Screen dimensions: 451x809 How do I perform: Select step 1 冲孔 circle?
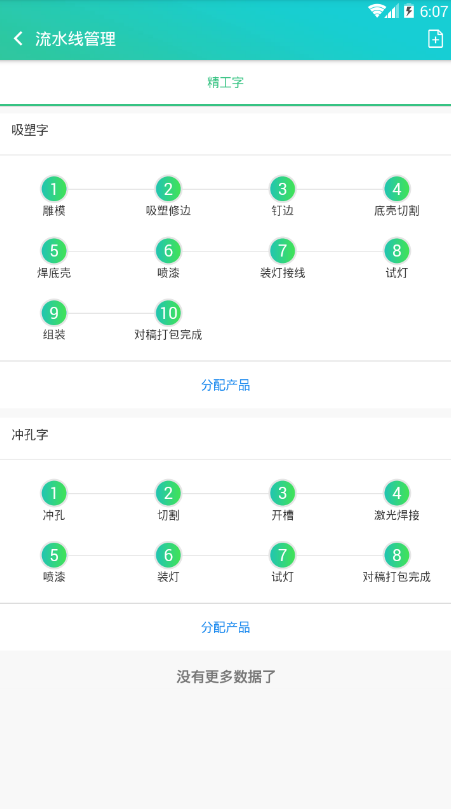coord(54,493)
